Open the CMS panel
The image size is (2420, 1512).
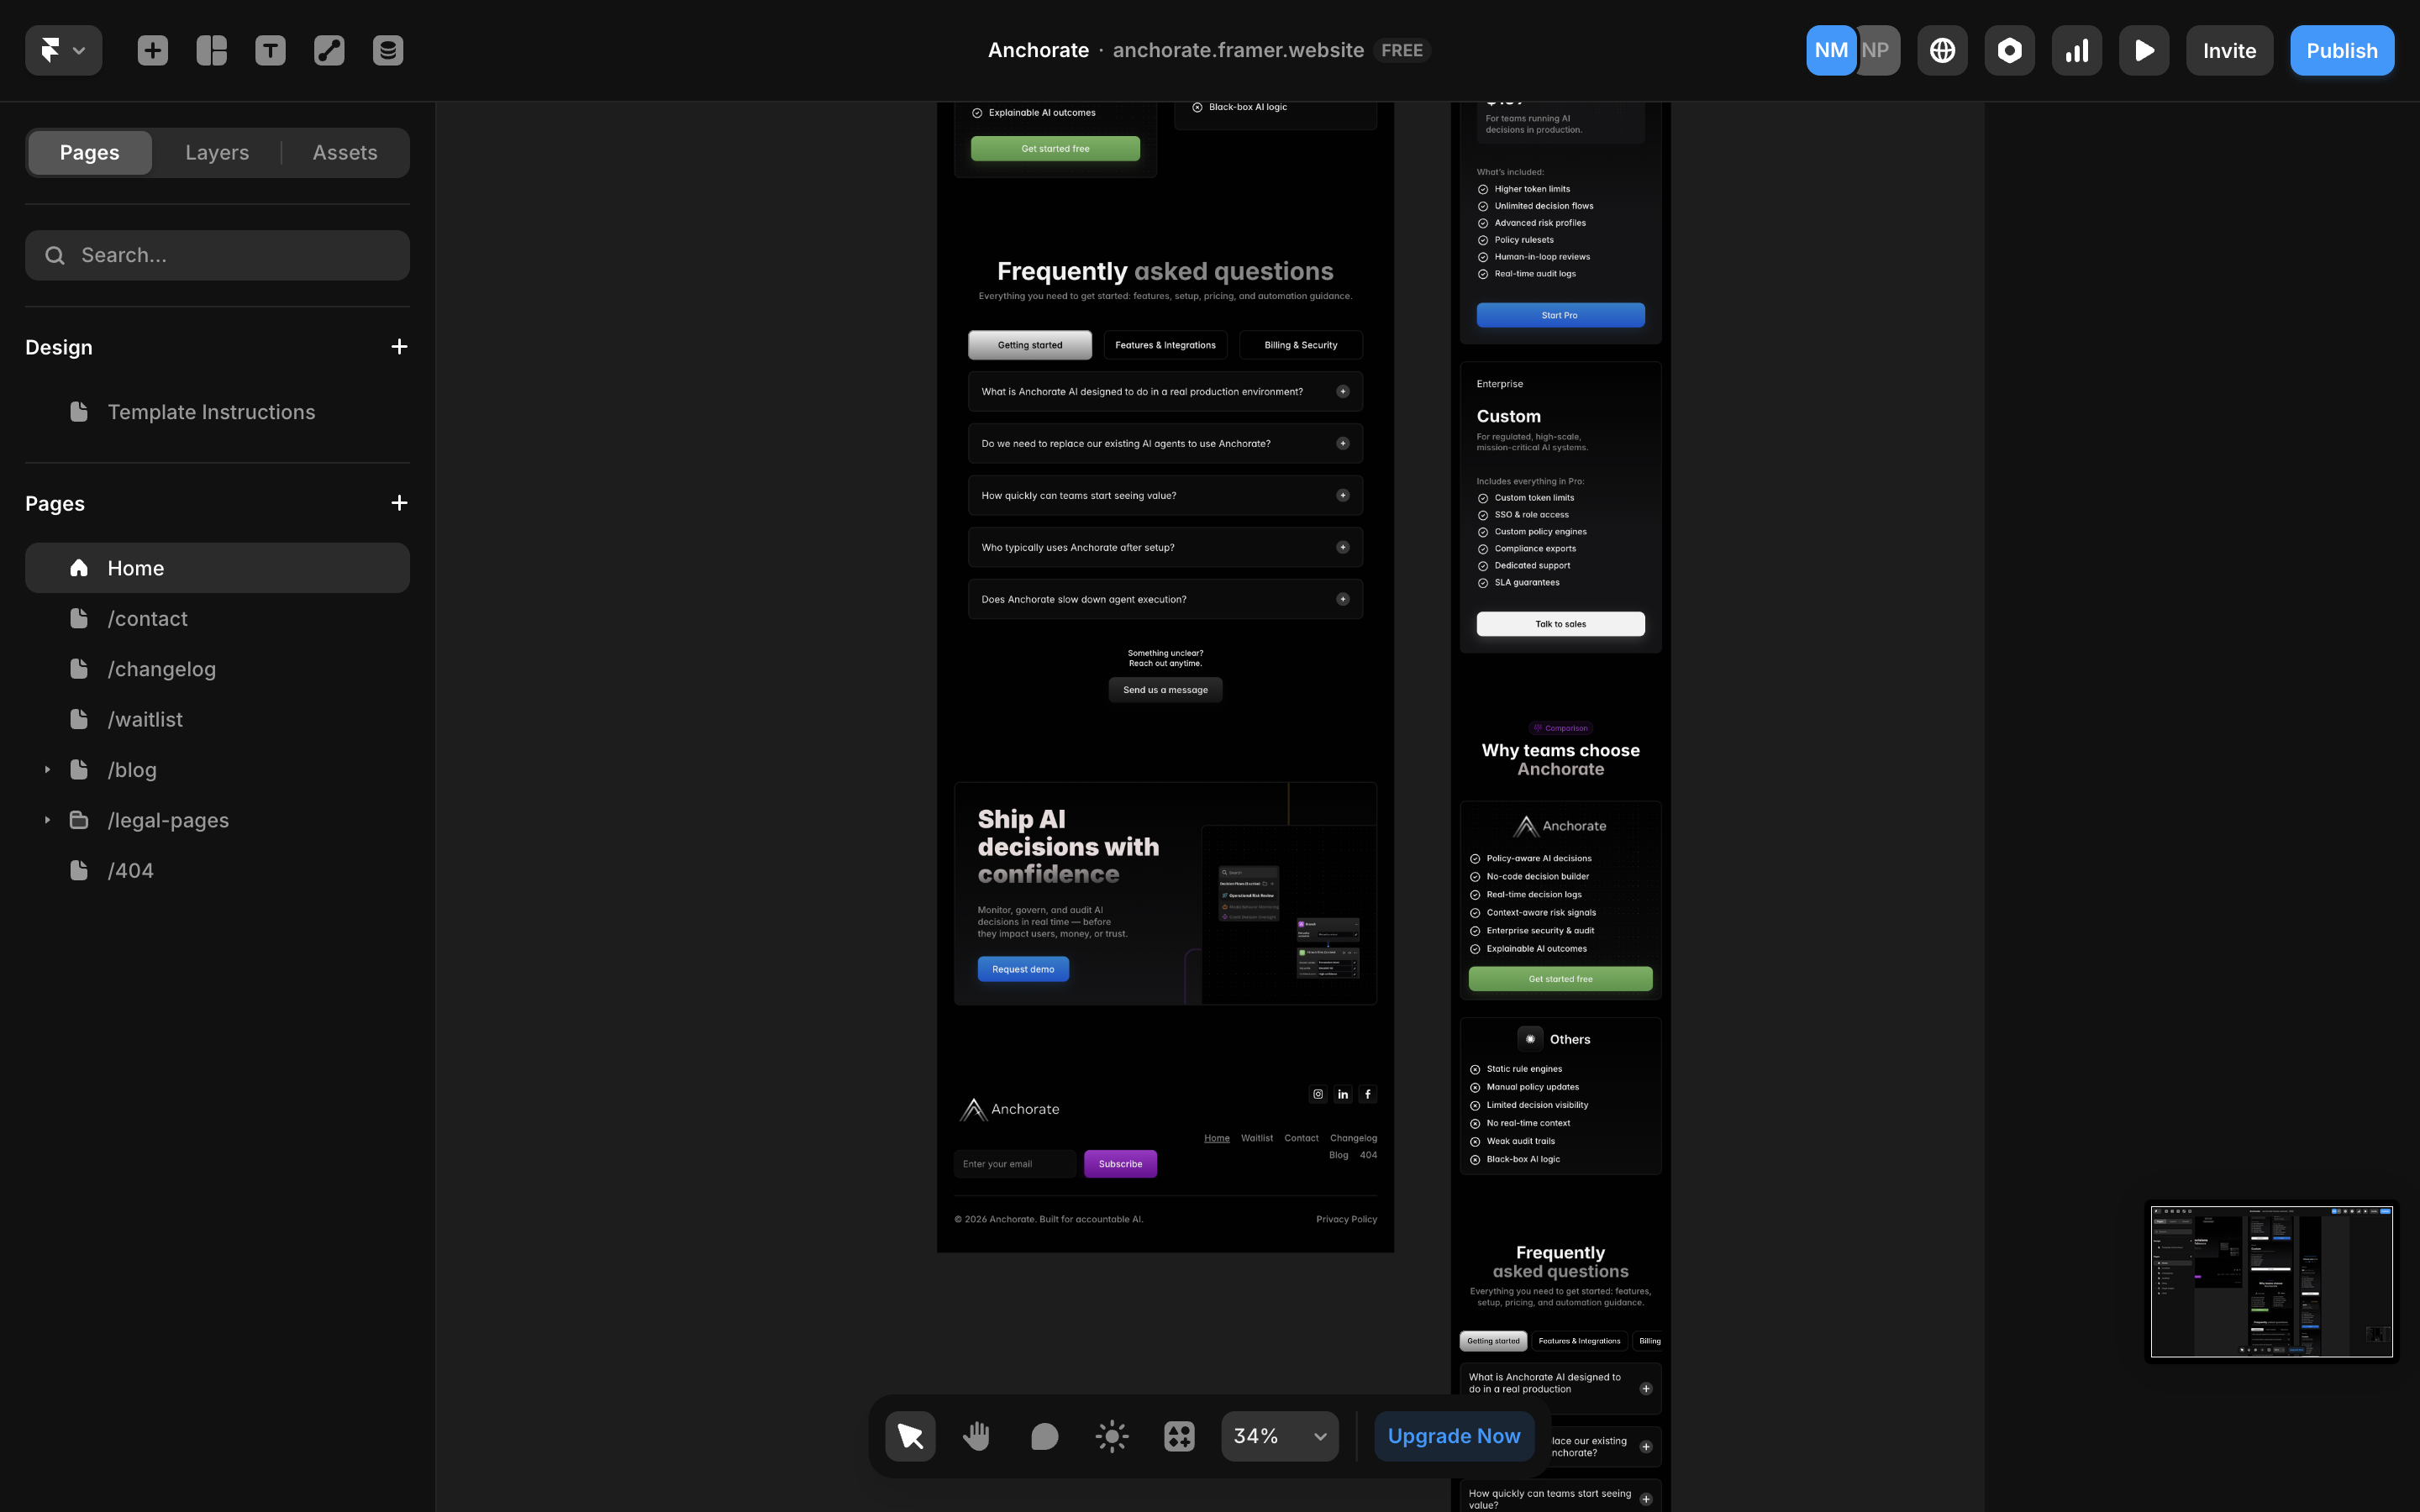tap(387, 50)
